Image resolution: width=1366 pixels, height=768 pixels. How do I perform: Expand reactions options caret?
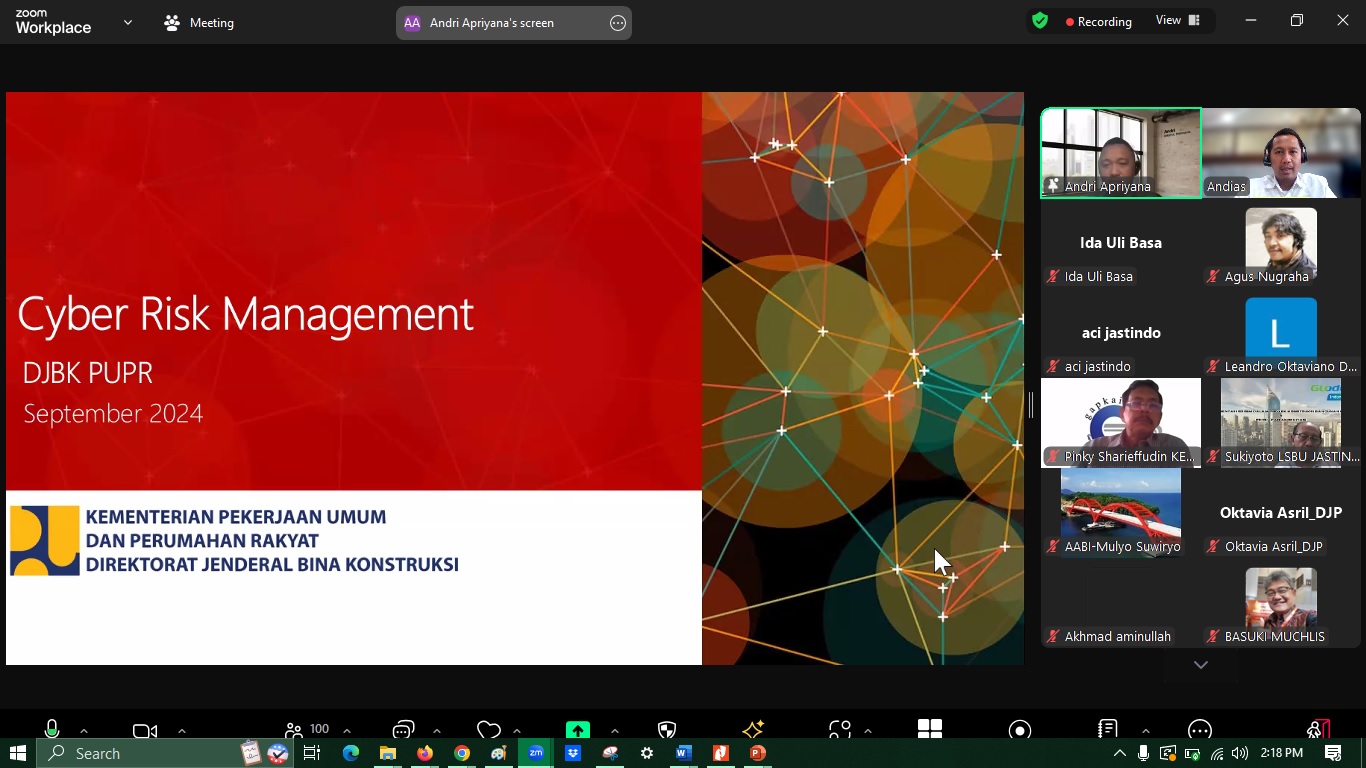[x=517, y=731]
